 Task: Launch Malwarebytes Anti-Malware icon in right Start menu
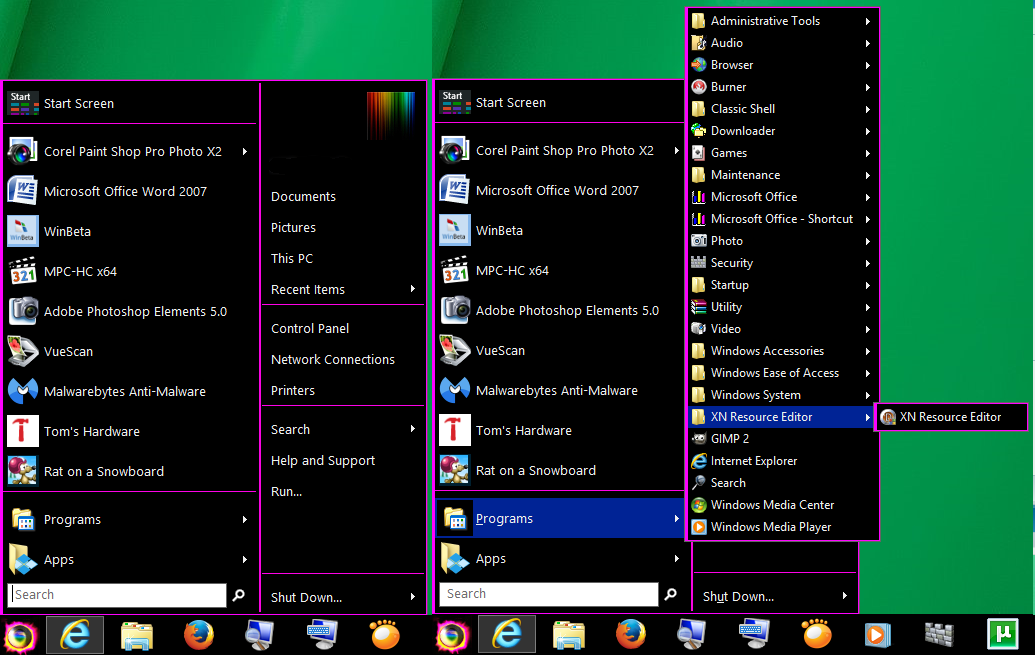click(x=455, y=390)
